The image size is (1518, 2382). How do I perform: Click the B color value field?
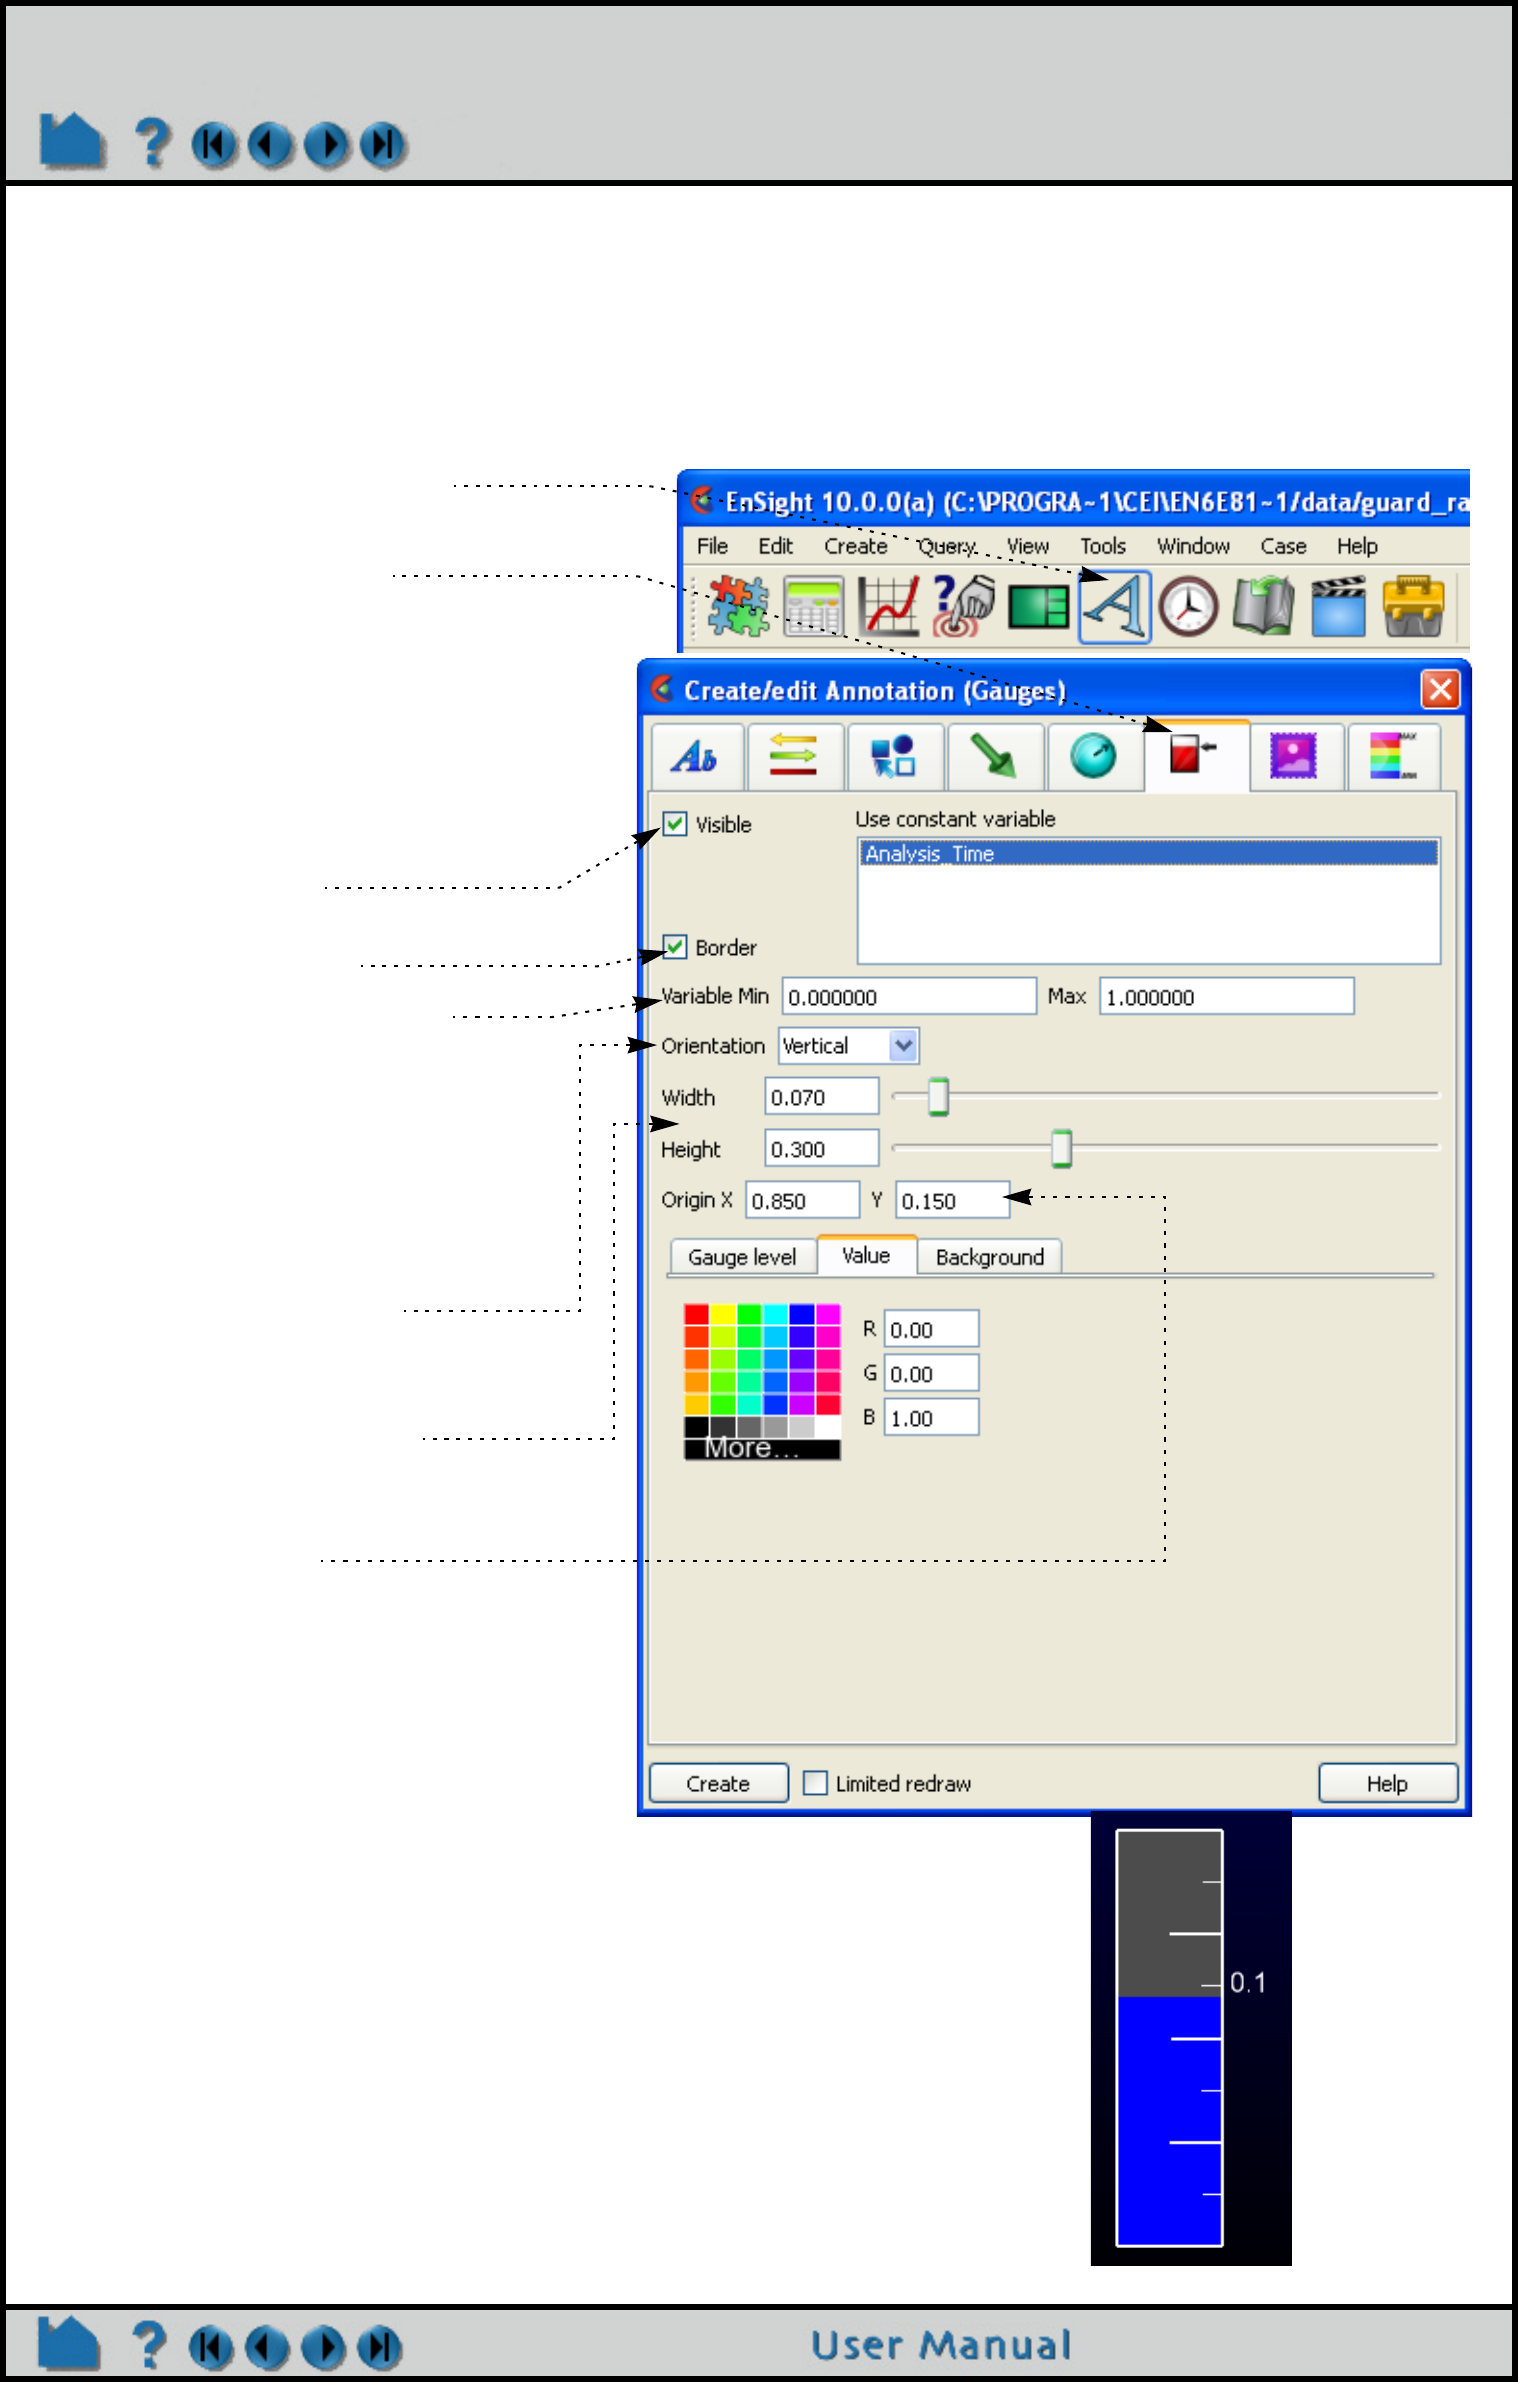click(931, 1417)
